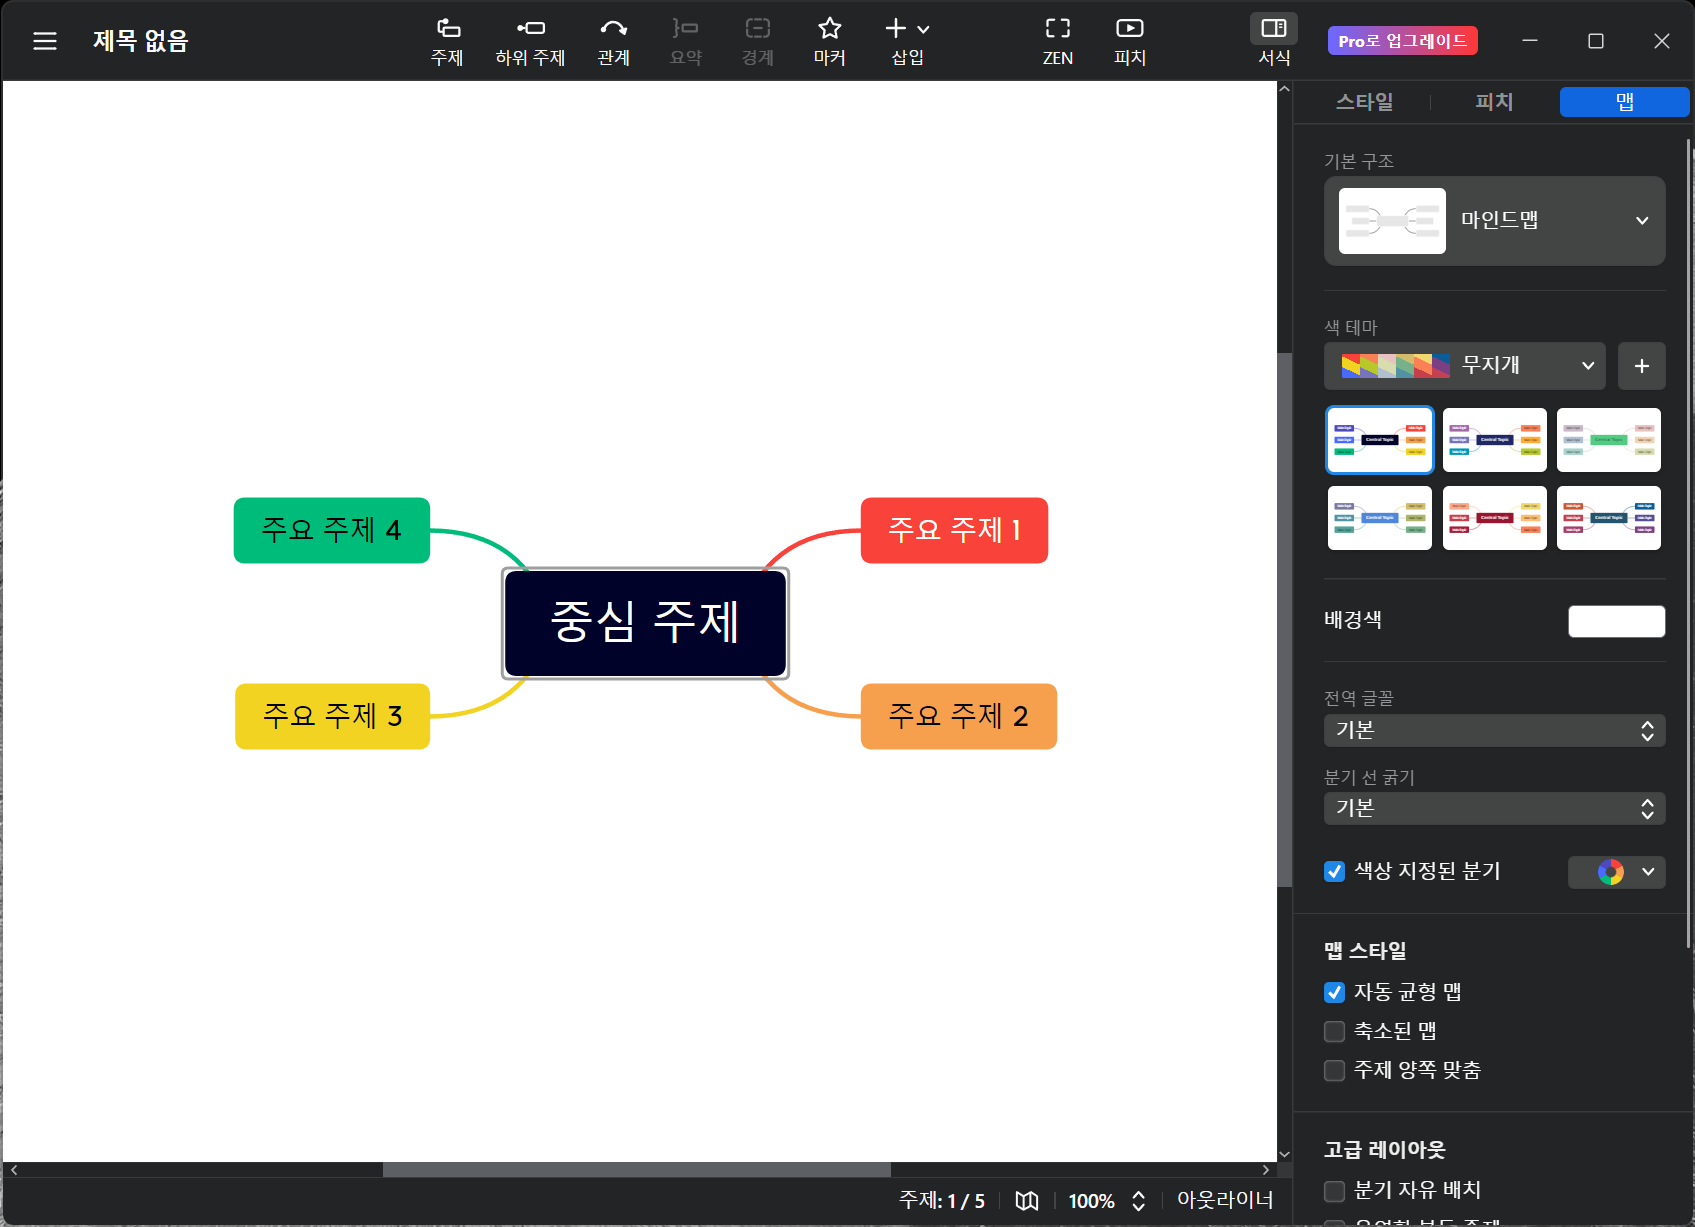Click the 경계 boundary tool
The height and width of the screenshot is (1227, 1695).
758,41
